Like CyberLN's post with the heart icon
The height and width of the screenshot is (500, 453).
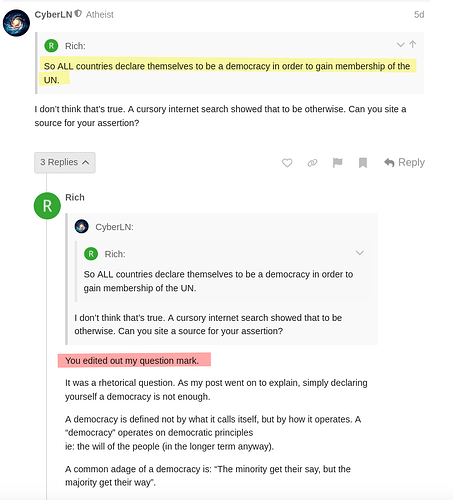[x=287, y=163]
